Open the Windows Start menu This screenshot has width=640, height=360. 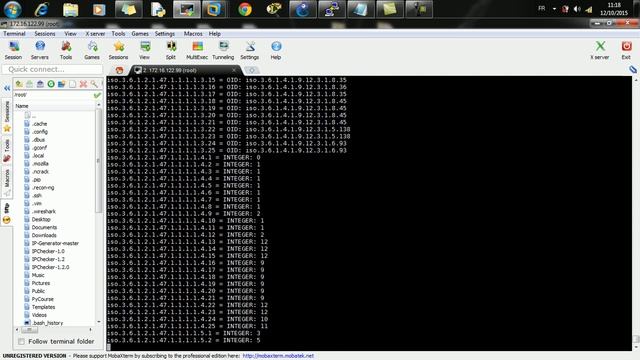point(12,9)
